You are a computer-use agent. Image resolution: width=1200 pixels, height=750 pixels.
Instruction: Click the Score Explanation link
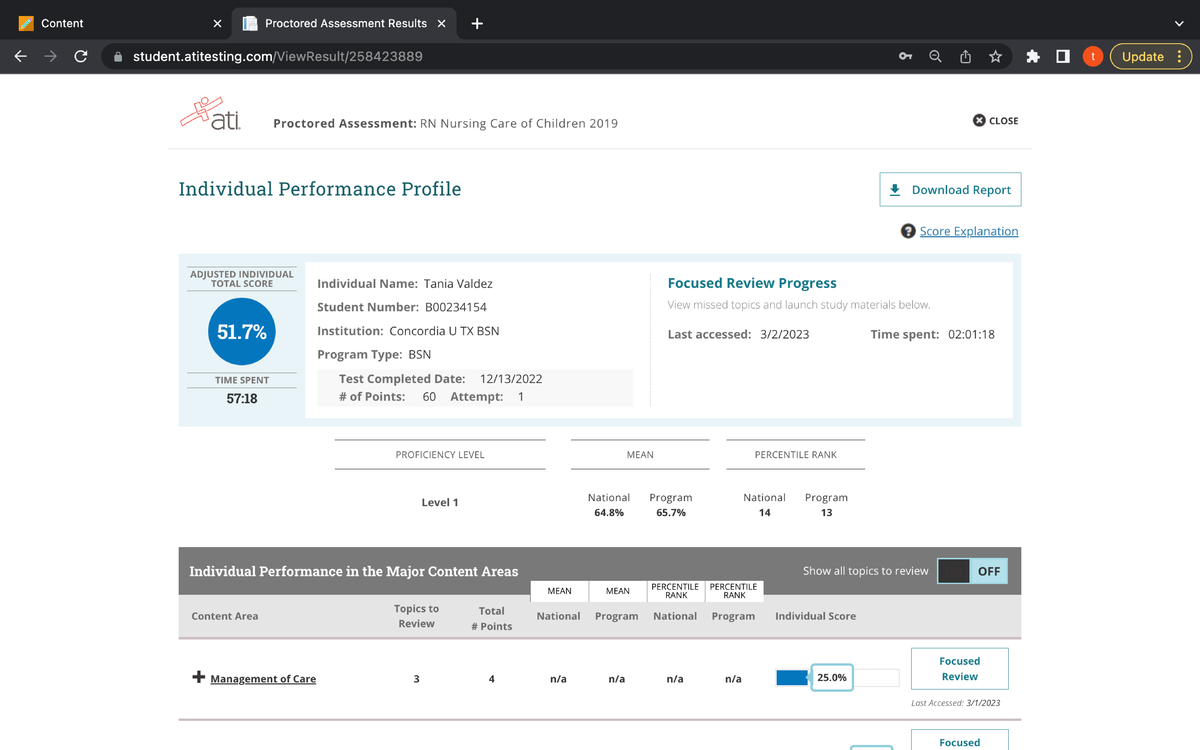point(968,230)
